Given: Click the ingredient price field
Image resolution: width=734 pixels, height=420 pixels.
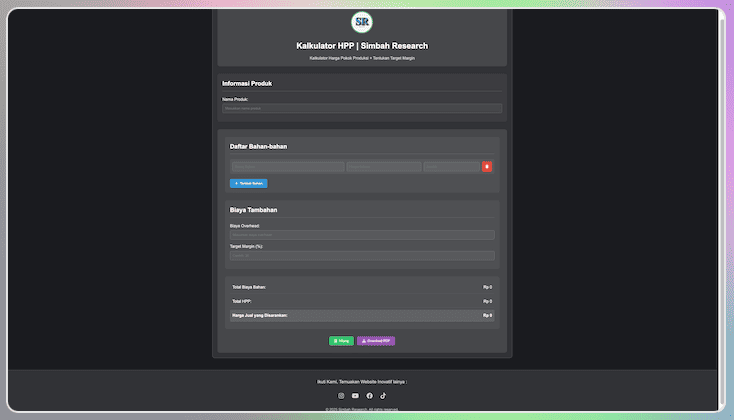Looking at the screenshot, I should (x=384, y=167).
